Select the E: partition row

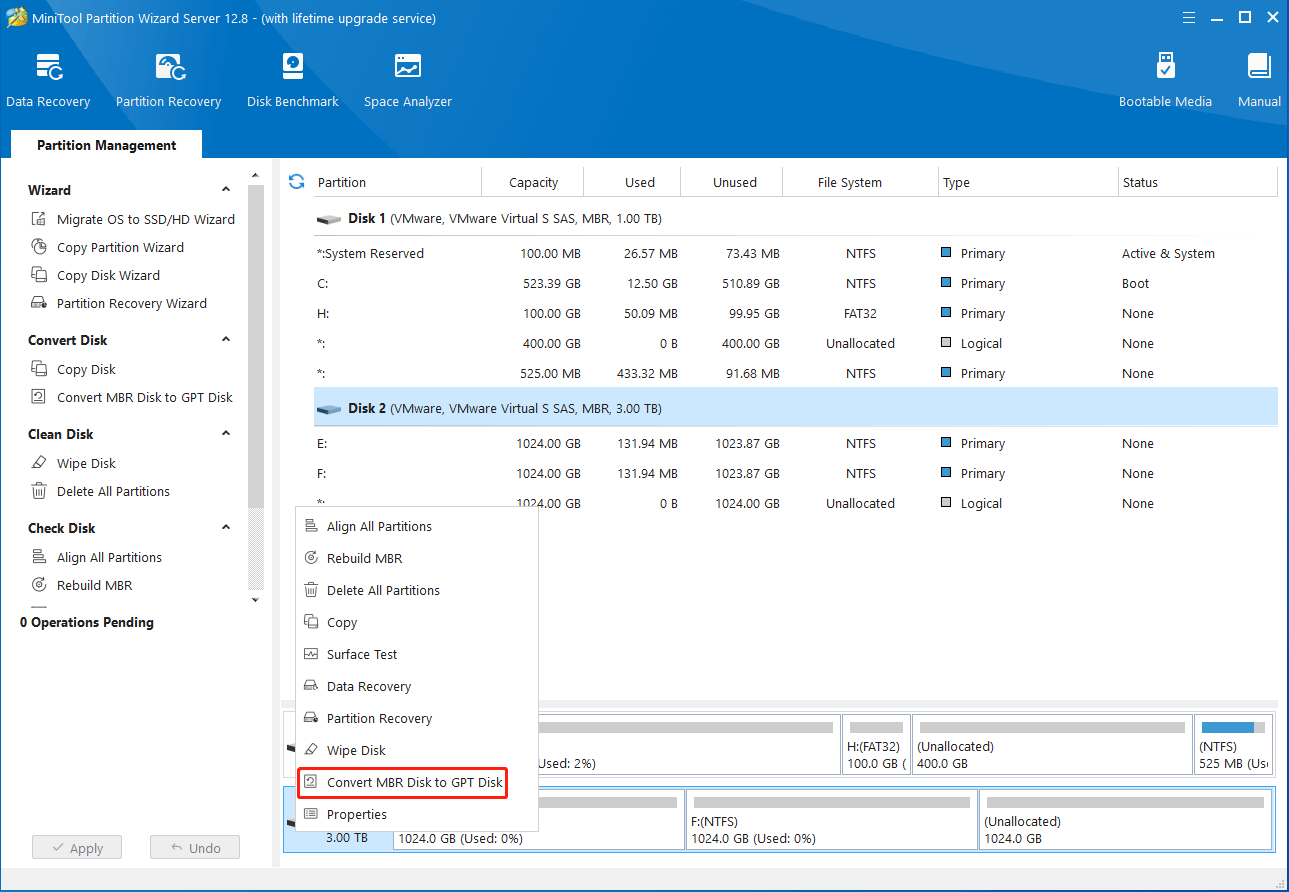[795, 443]
